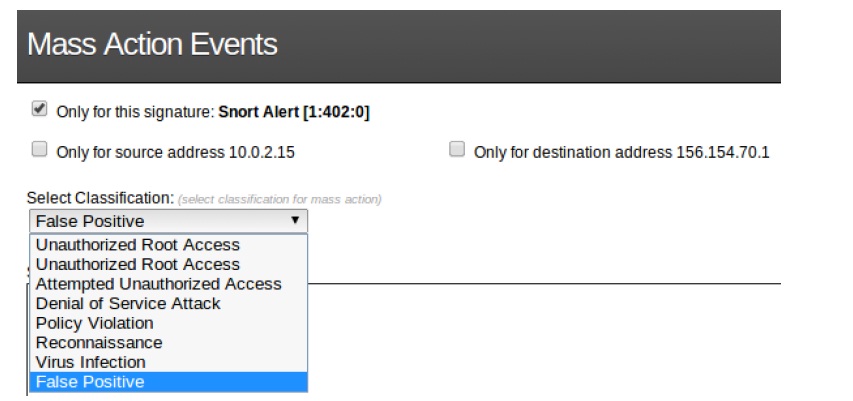Enable the destination address 156.154.70.1 checkbox

457,150
